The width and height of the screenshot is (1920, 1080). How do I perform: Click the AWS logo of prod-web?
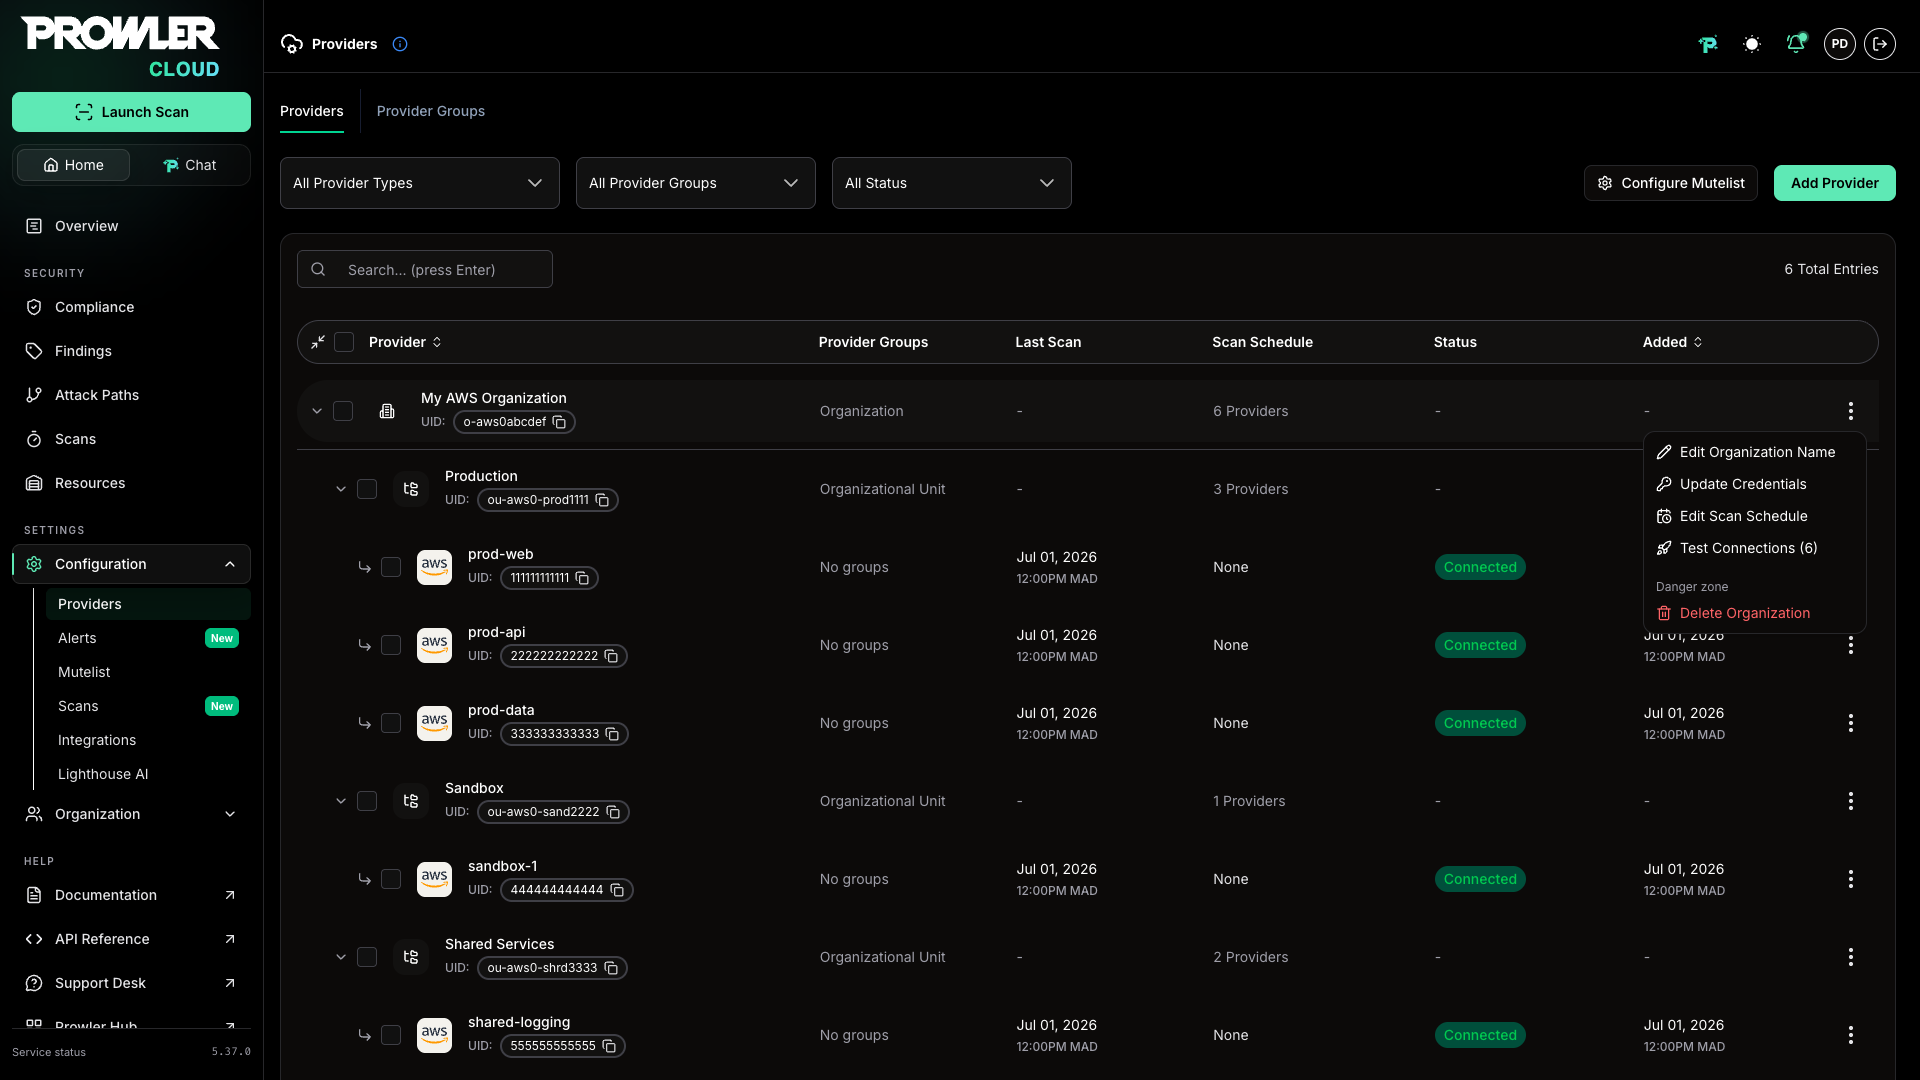[434, 567]
